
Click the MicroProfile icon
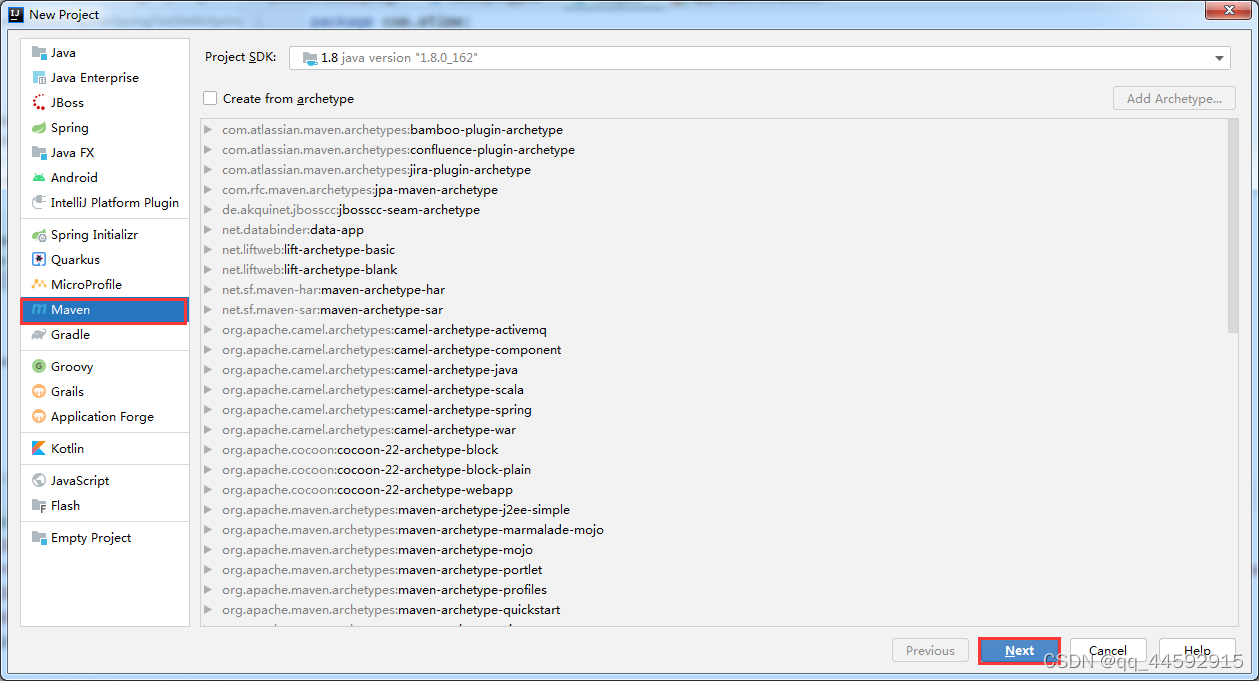(39, 285)
